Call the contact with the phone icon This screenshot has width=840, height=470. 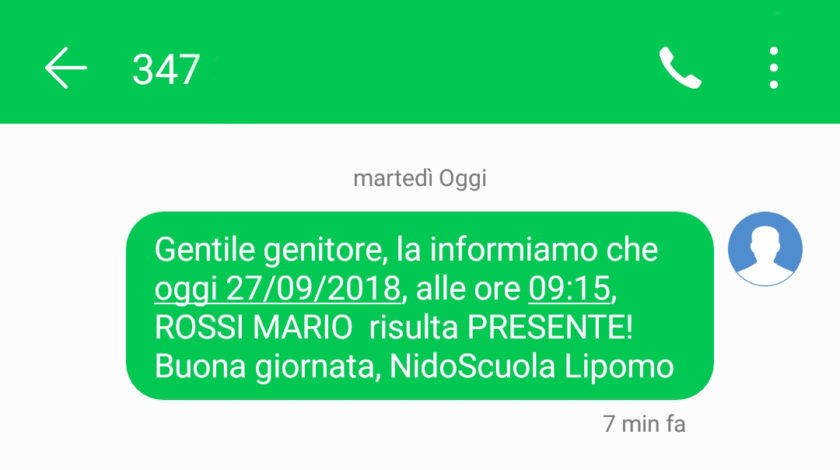(680, 68)
